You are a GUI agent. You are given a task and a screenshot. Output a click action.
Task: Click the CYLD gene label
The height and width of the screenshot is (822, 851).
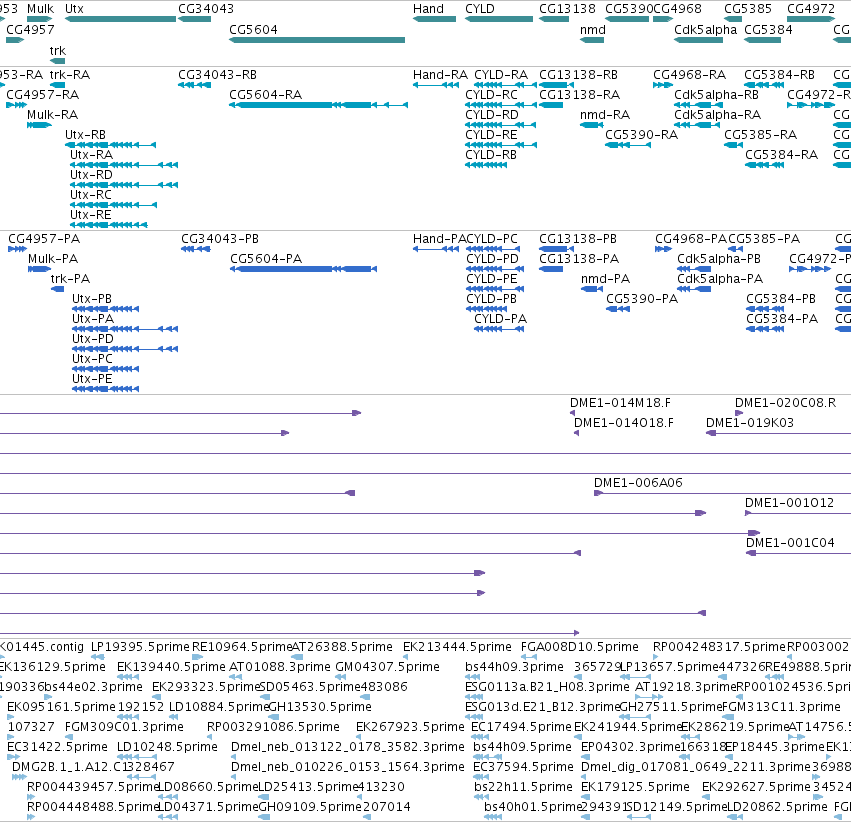pyautogui.click(x=480, y=9)
